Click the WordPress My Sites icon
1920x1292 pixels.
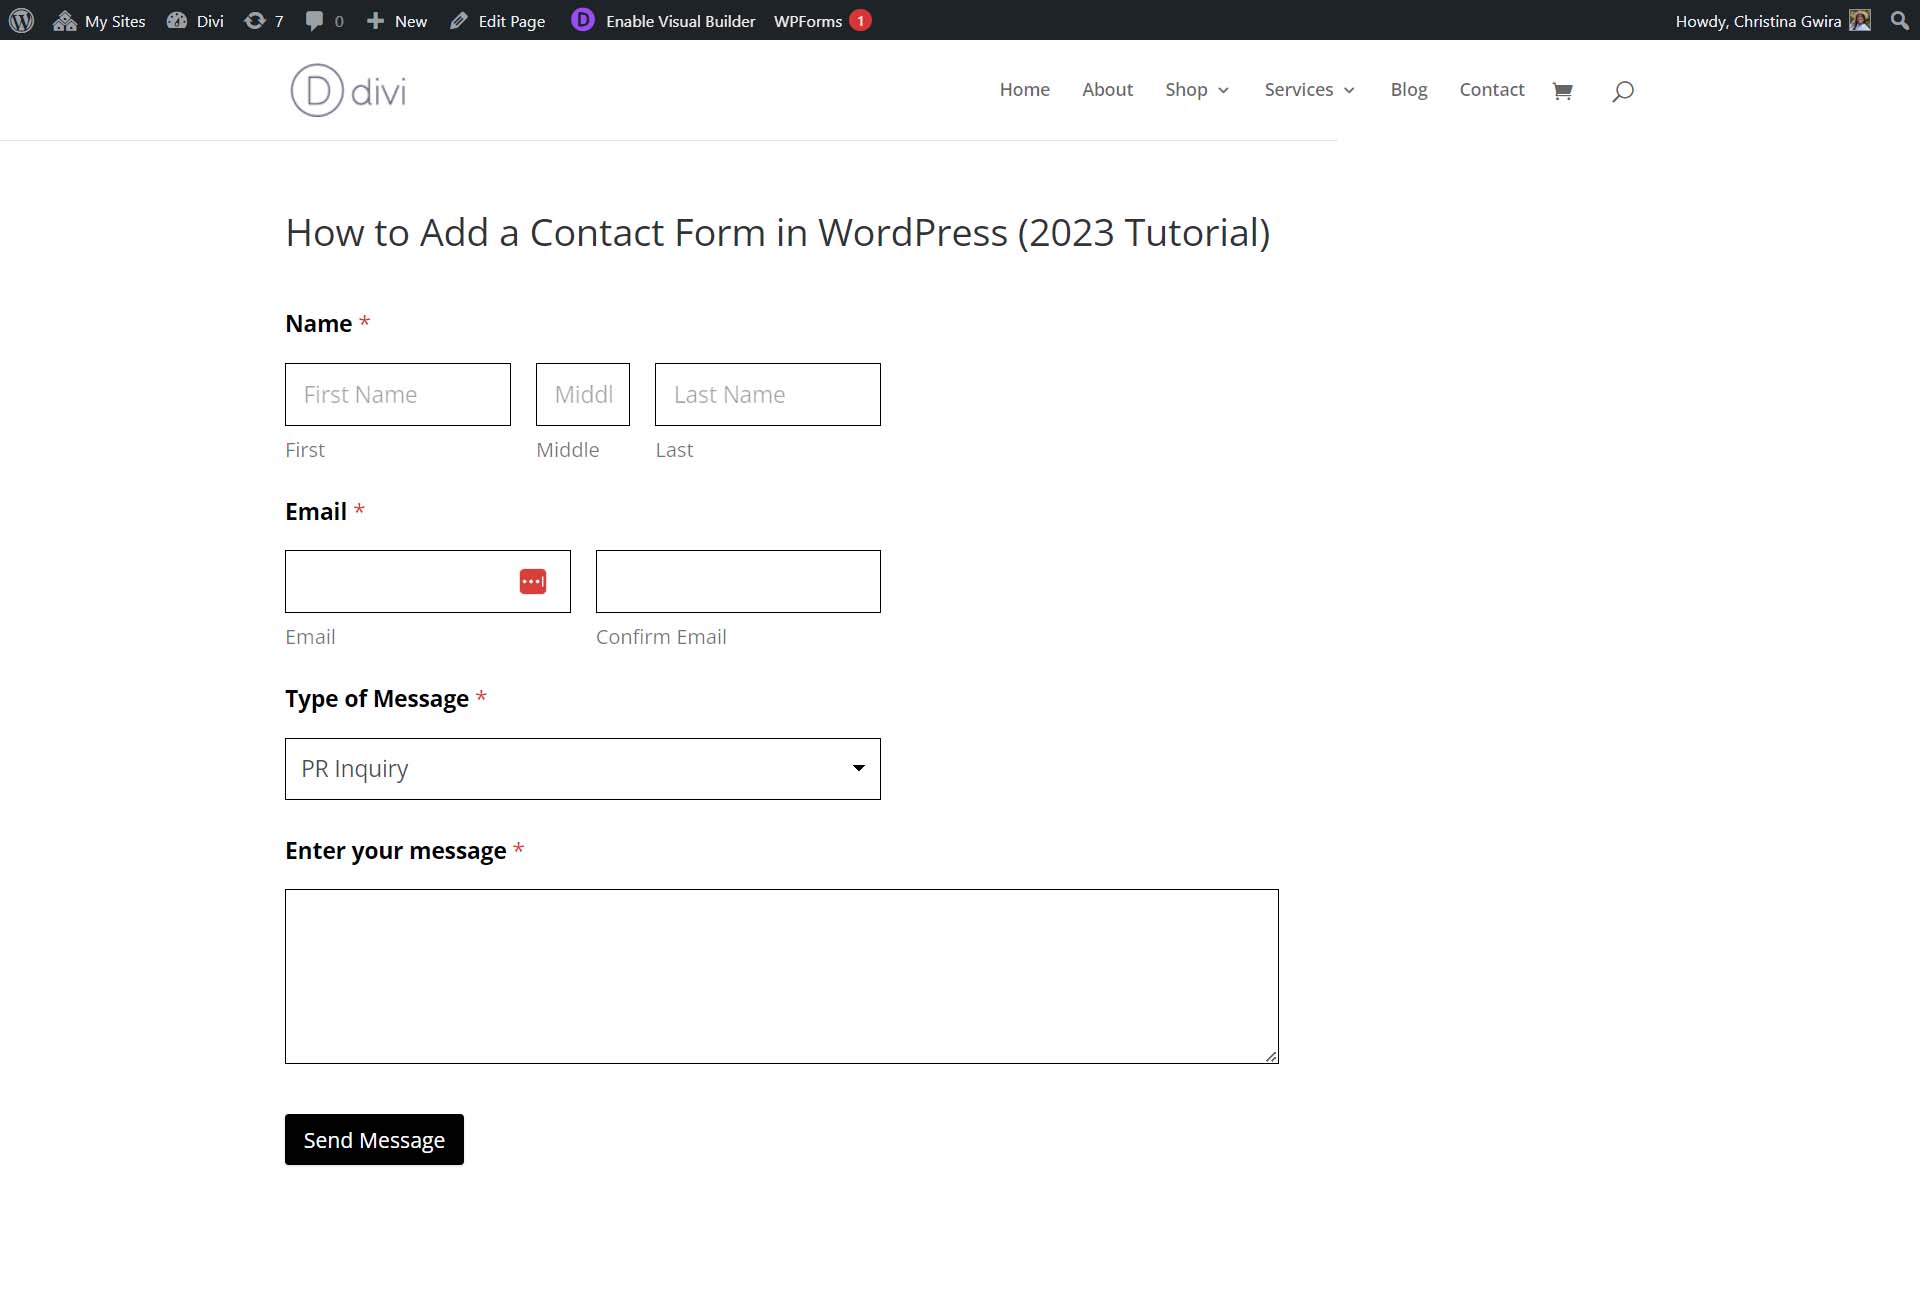[x=65, y=20]
